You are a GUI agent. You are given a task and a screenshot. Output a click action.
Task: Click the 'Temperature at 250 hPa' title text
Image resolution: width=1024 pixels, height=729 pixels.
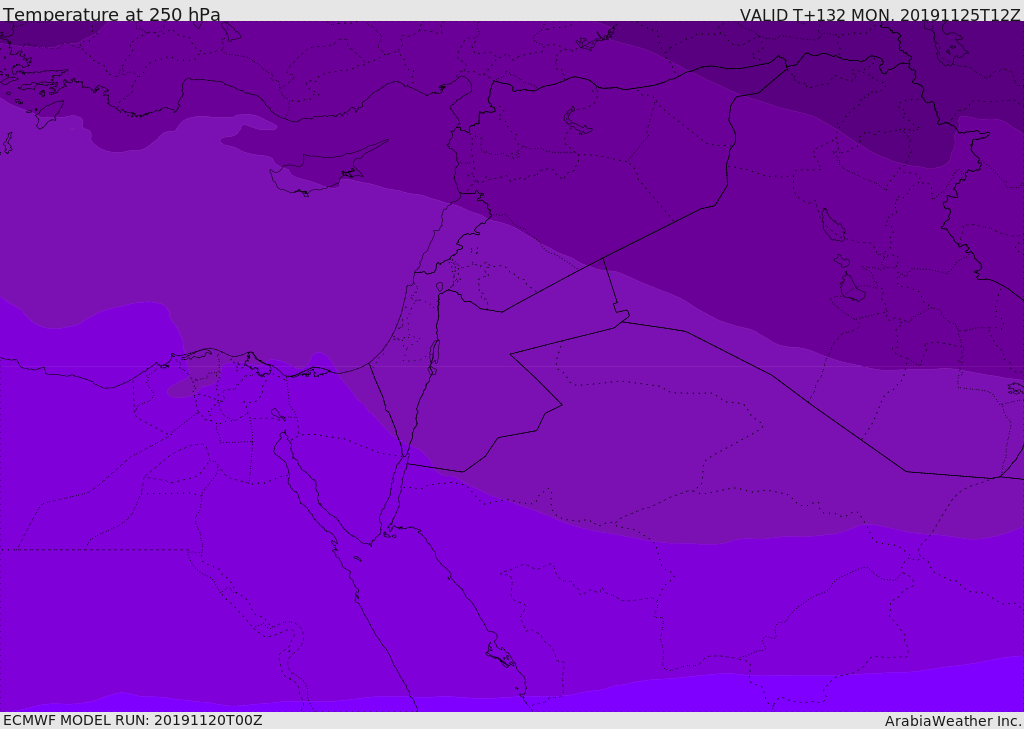point(112,14)
